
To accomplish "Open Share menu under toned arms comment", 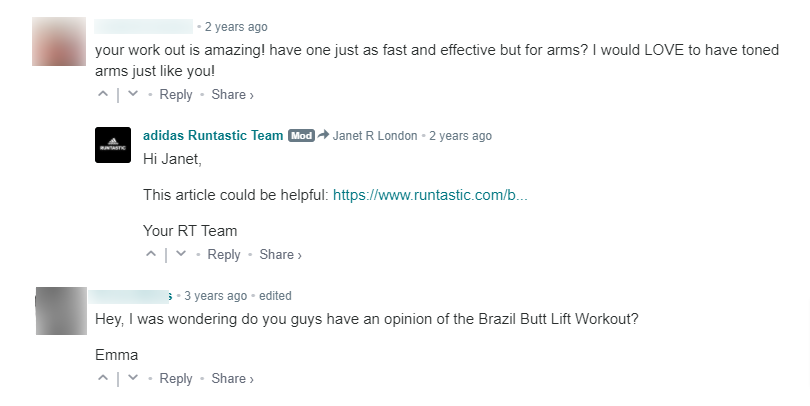I will click(233, 95).
